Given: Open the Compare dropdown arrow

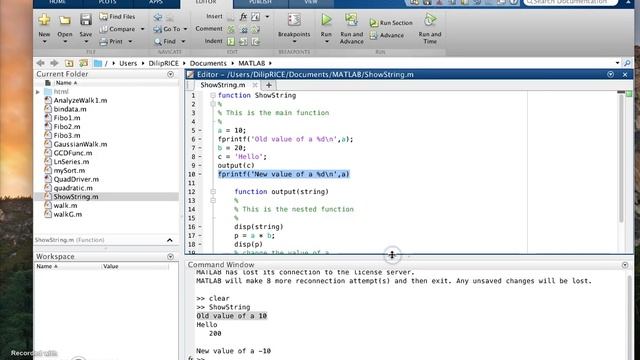Looking at the screenshot, I should [x=142, y=29].
